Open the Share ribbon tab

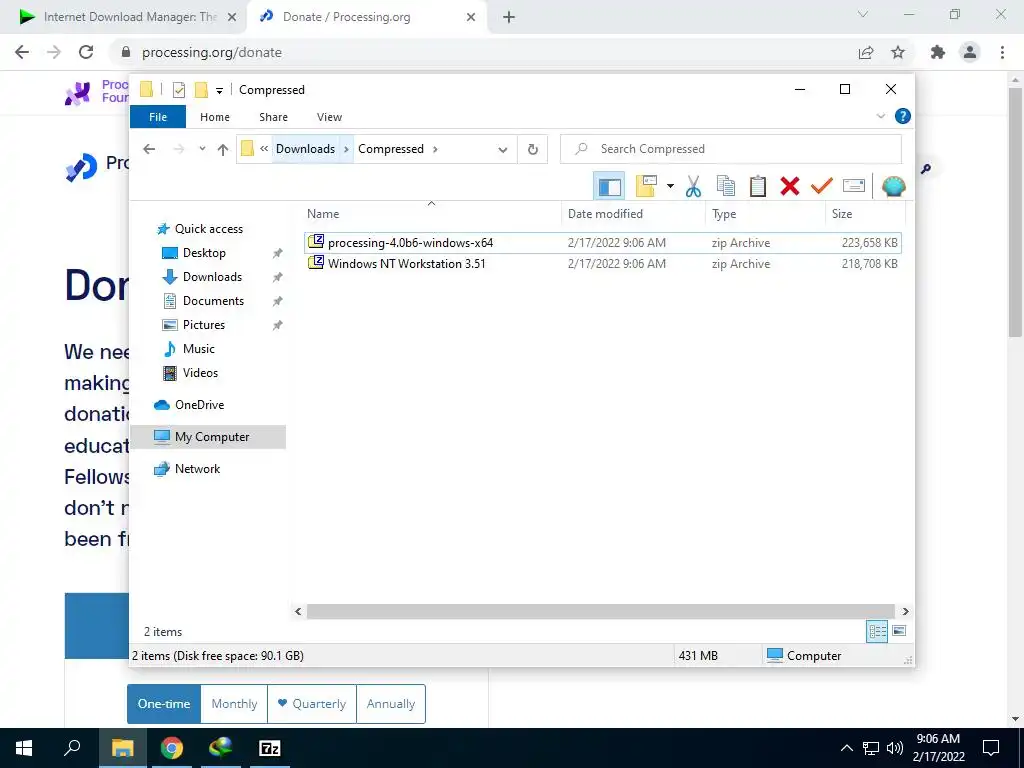point(273,117)
